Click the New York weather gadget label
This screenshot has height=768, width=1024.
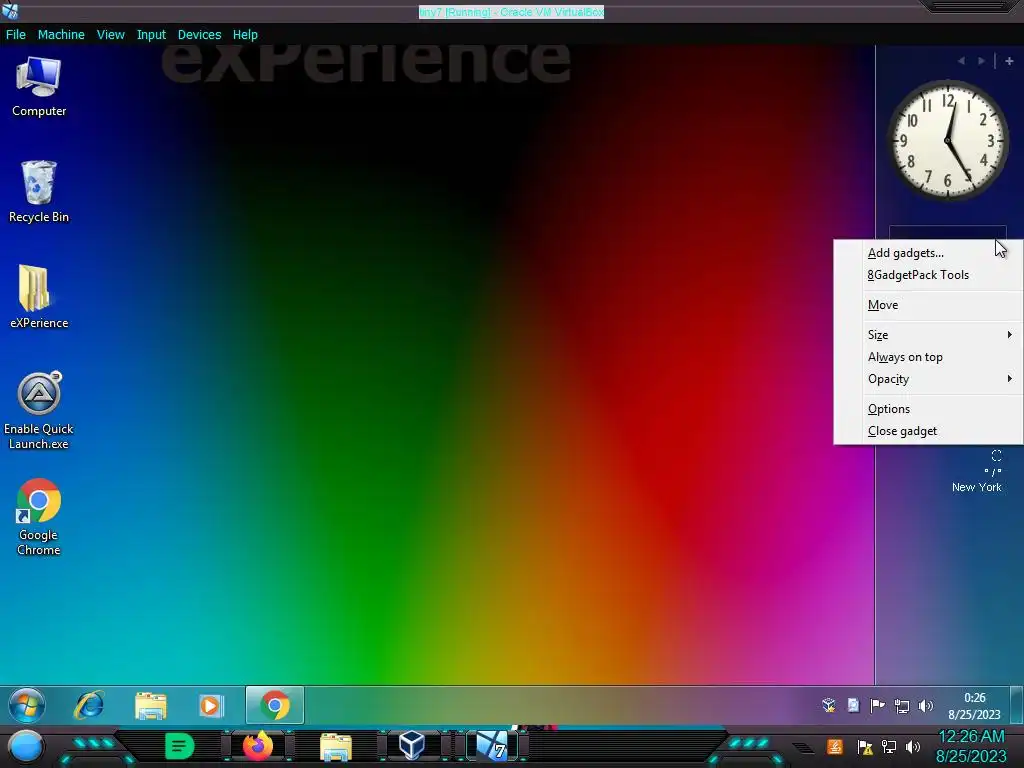[x=976, y=487]
